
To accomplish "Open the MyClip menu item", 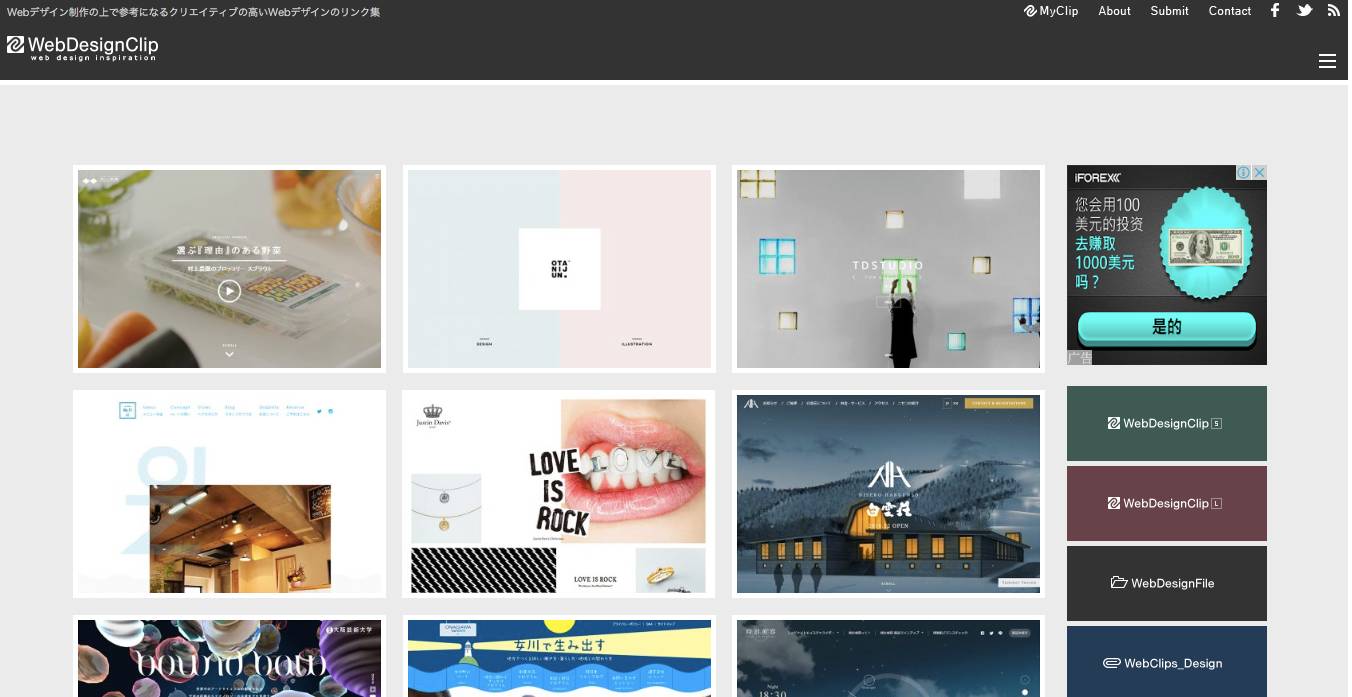I will [1051, 11].
